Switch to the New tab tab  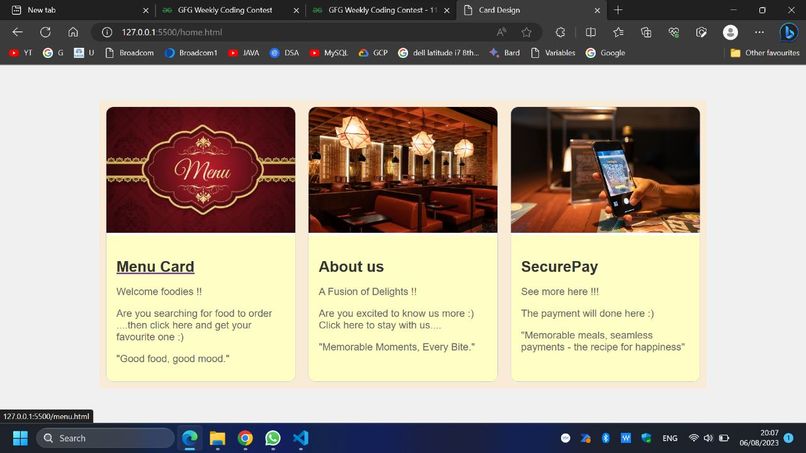click(x=78, y=10)
